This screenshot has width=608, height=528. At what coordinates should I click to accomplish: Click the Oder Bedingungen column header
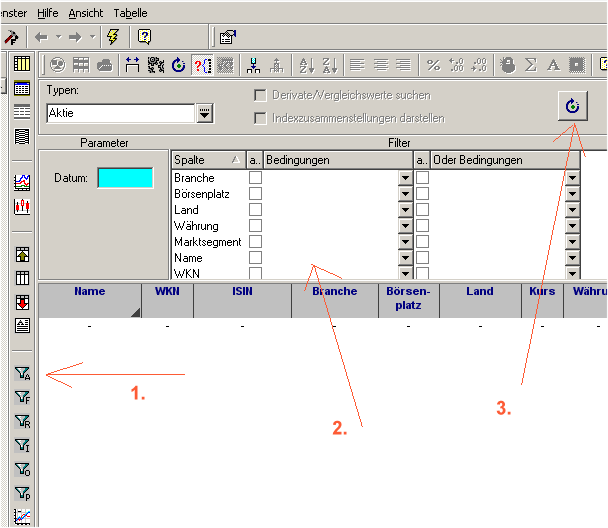[x=505, y=160]
